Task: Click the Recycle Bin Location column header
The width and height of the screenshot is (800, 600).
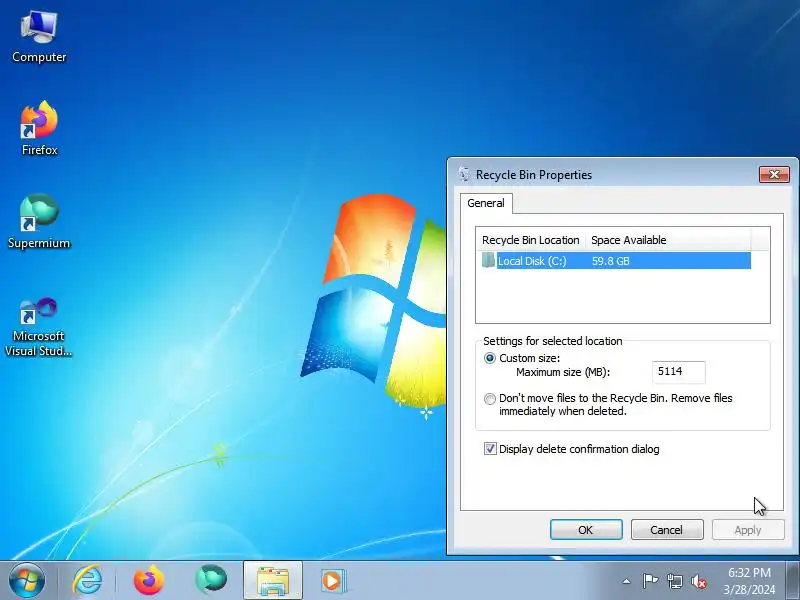Action: (531, 240)
